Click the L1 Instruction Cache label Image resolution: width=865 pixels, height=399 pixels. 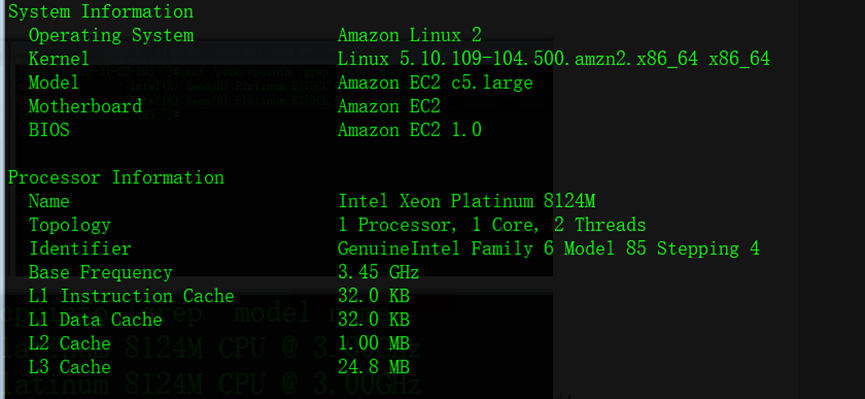[x=131, y=296]
